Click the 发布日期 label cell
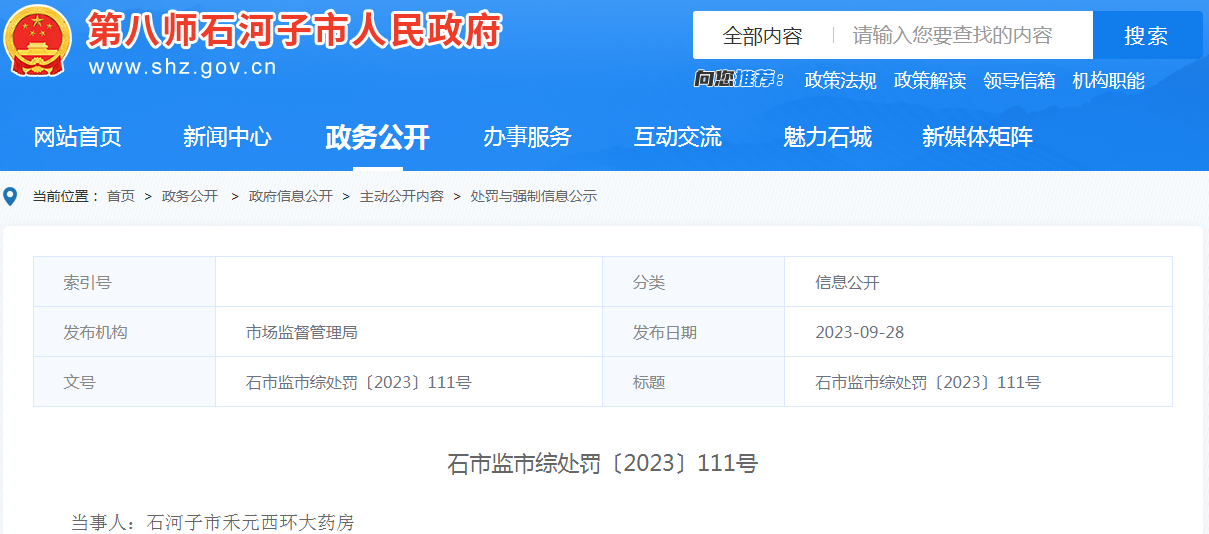 click(694, 332)
